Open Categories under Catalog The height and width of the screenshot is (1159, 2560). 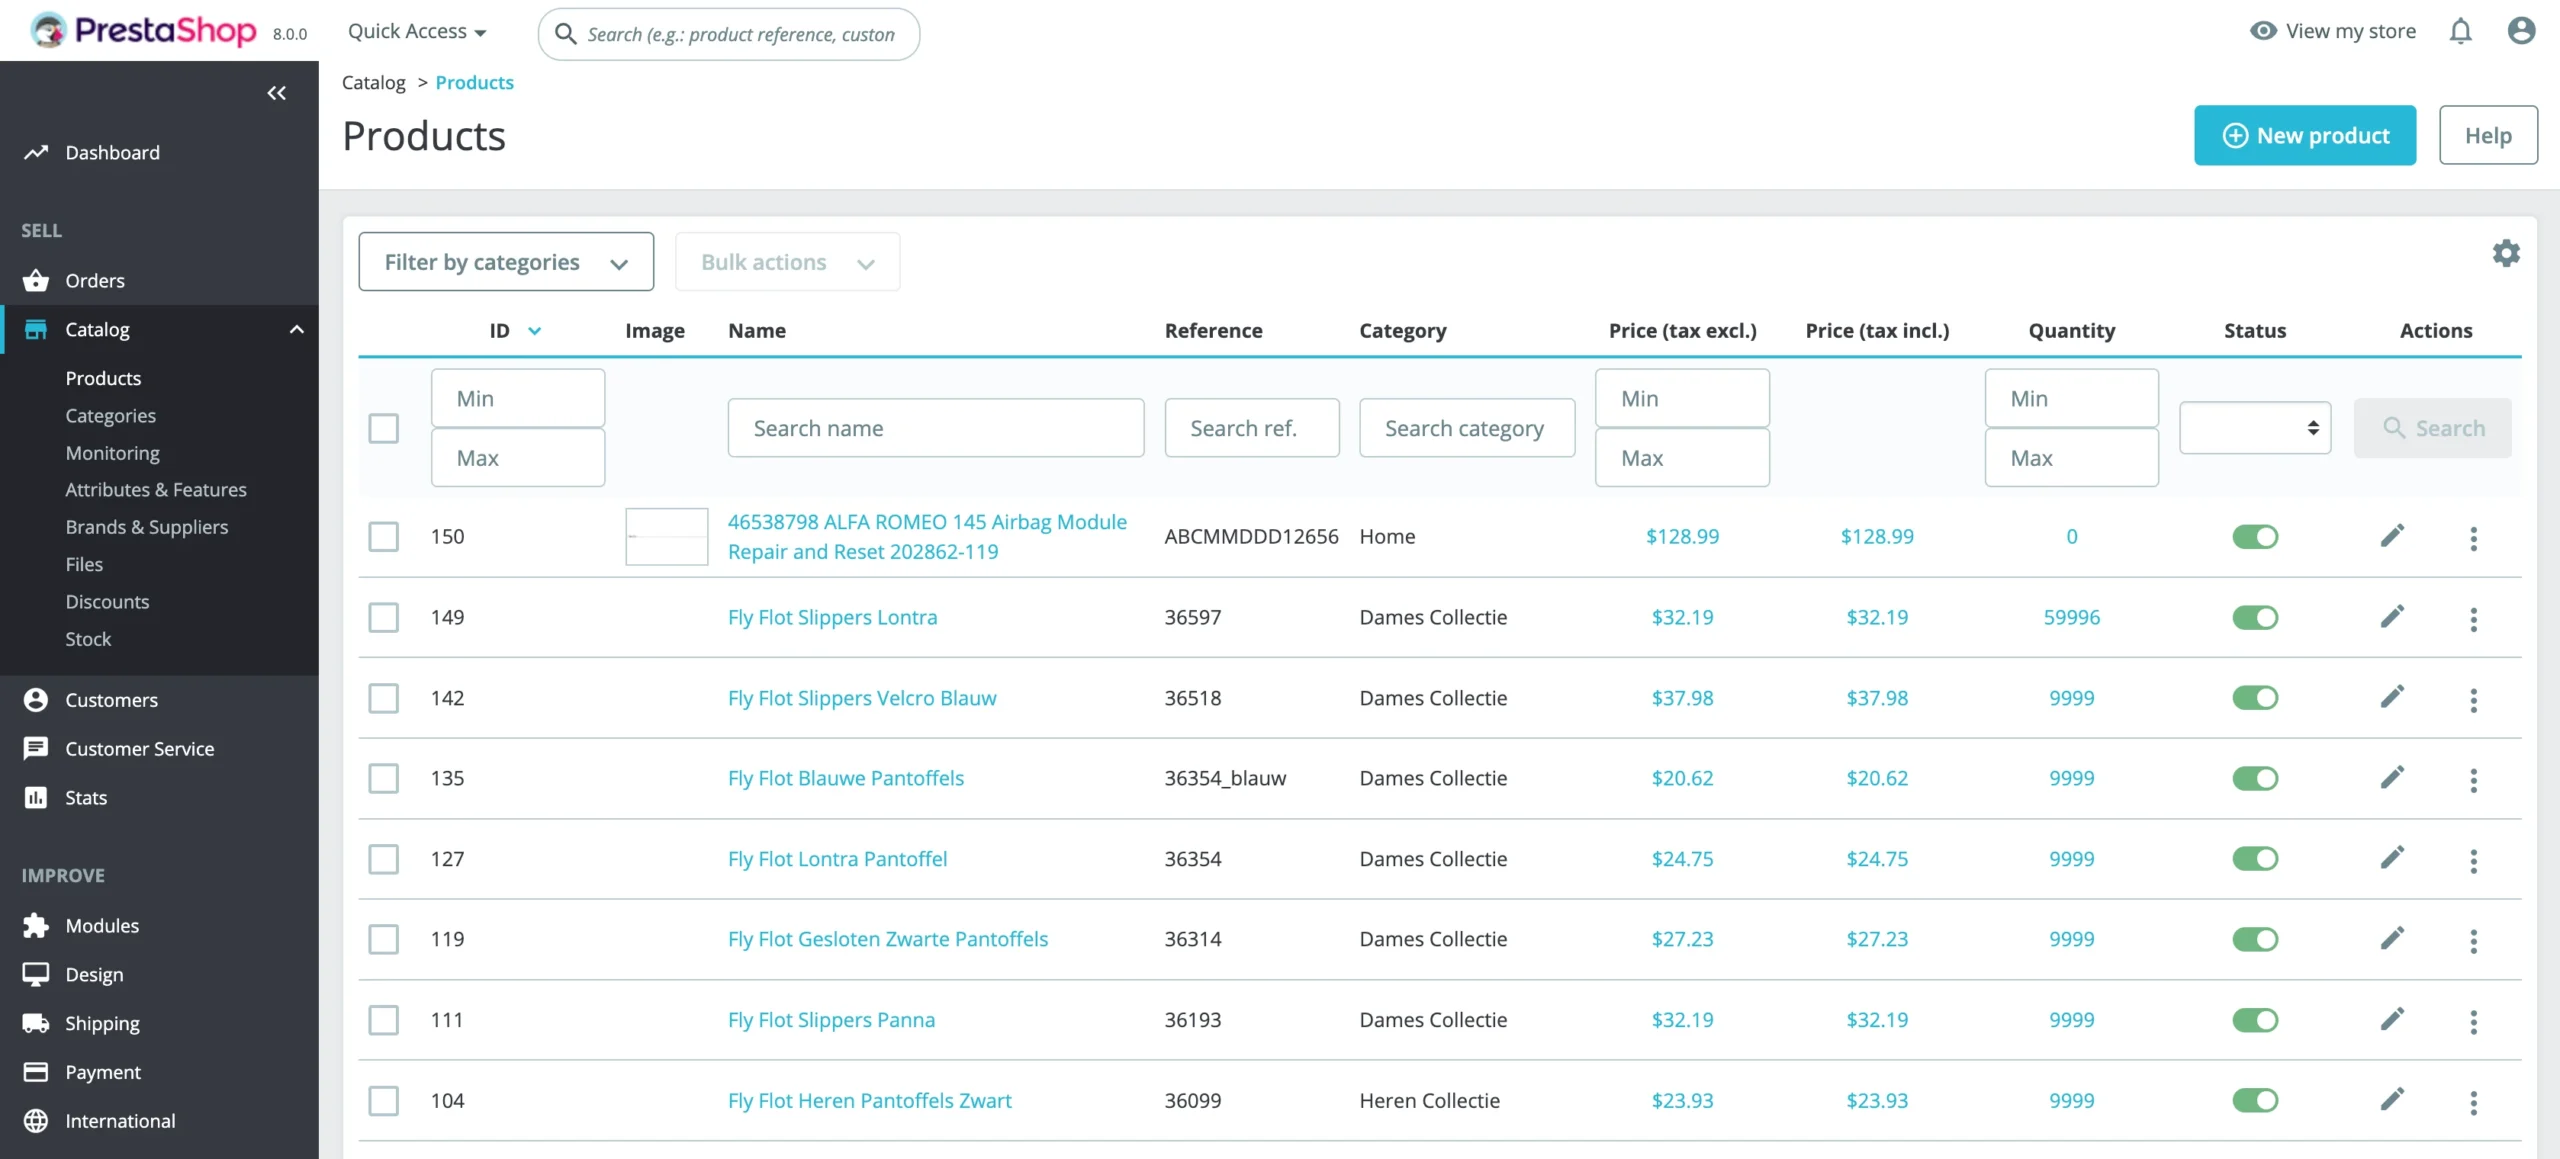tap(110, 415)
